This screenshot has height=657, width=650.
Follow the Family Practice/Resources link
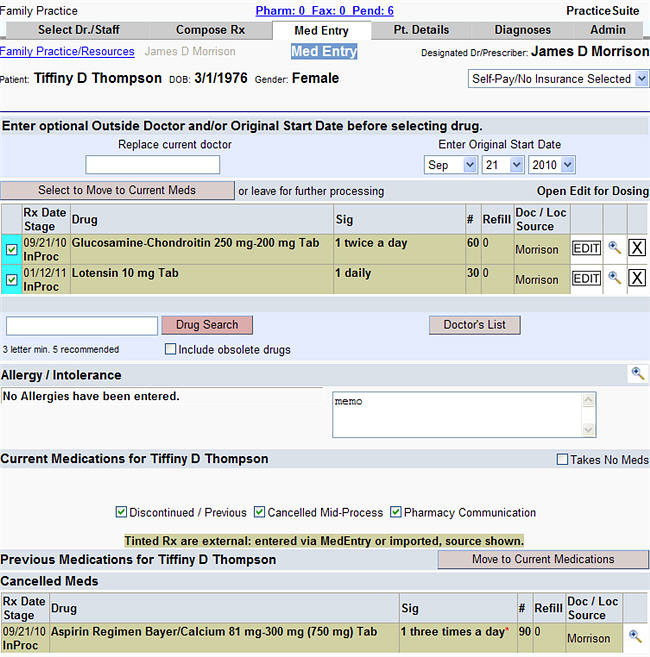click(67, 51)
